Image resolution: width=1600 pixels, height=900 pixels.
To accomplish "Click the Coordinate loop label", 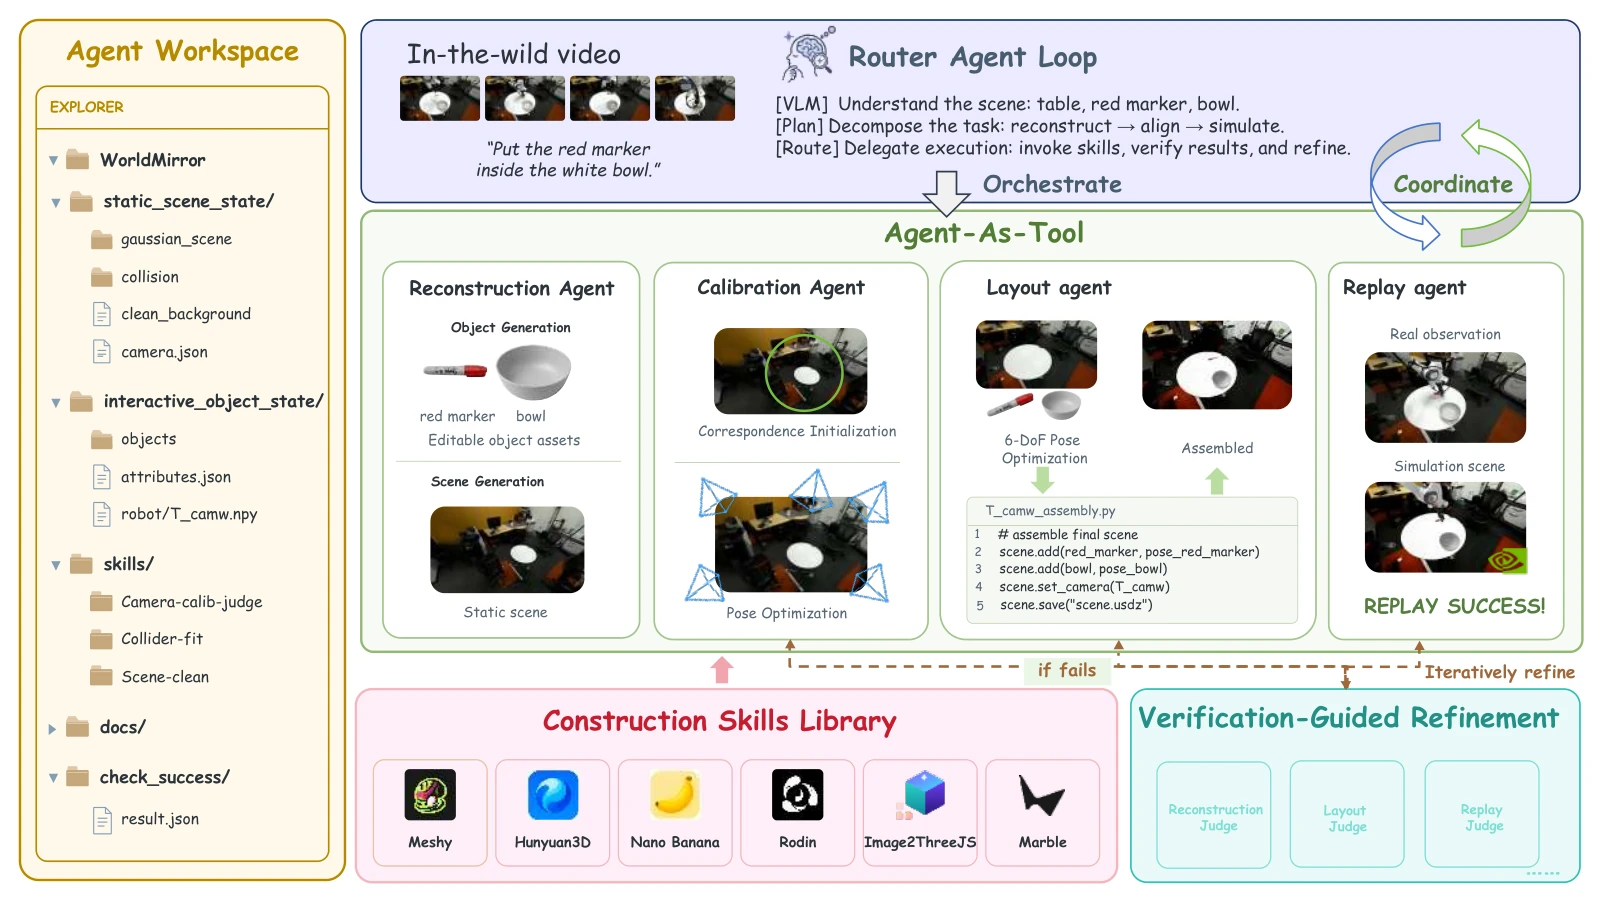I will [1453, 184].
